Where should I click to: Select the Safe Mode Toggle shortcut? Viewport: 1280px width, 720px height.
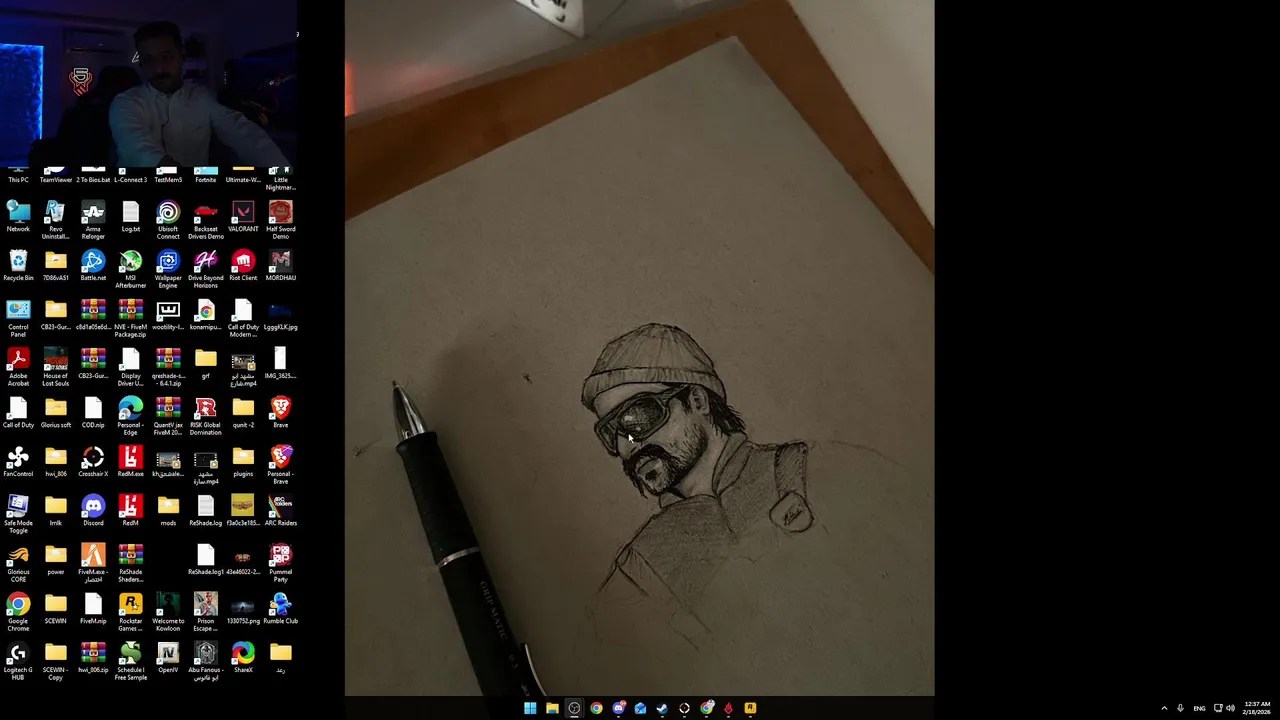(18, 514)
